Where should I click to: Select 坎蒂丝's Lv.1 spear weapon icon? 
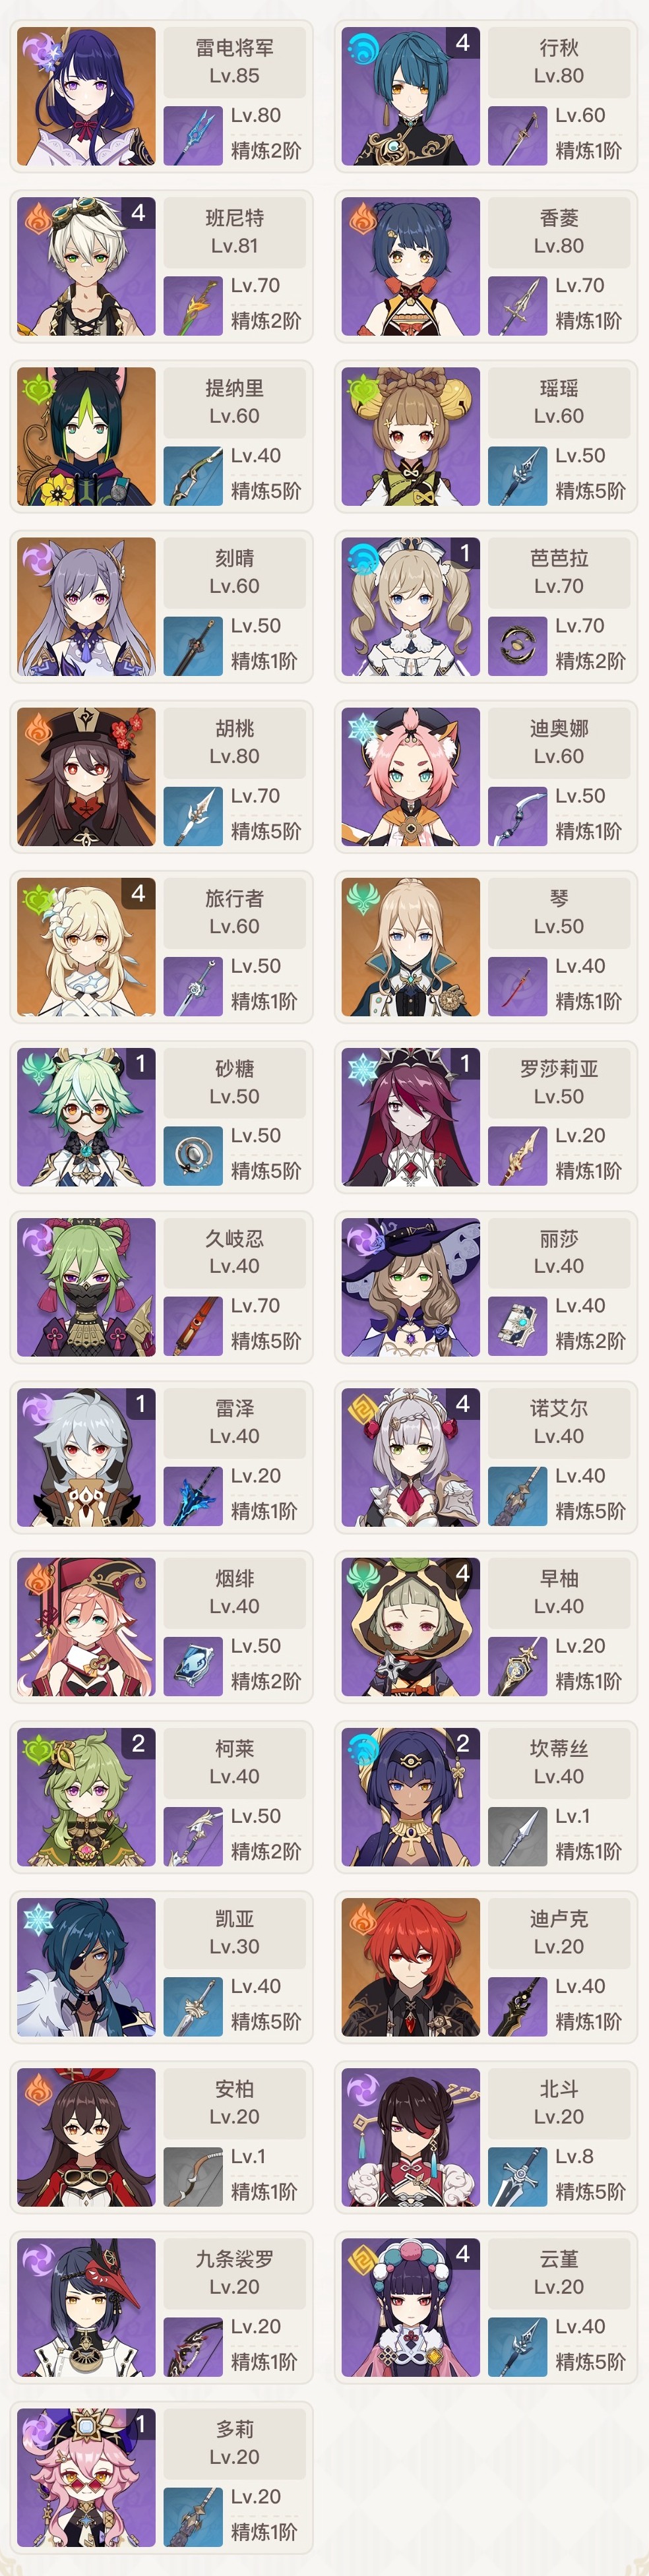[x=517, y=1836]
